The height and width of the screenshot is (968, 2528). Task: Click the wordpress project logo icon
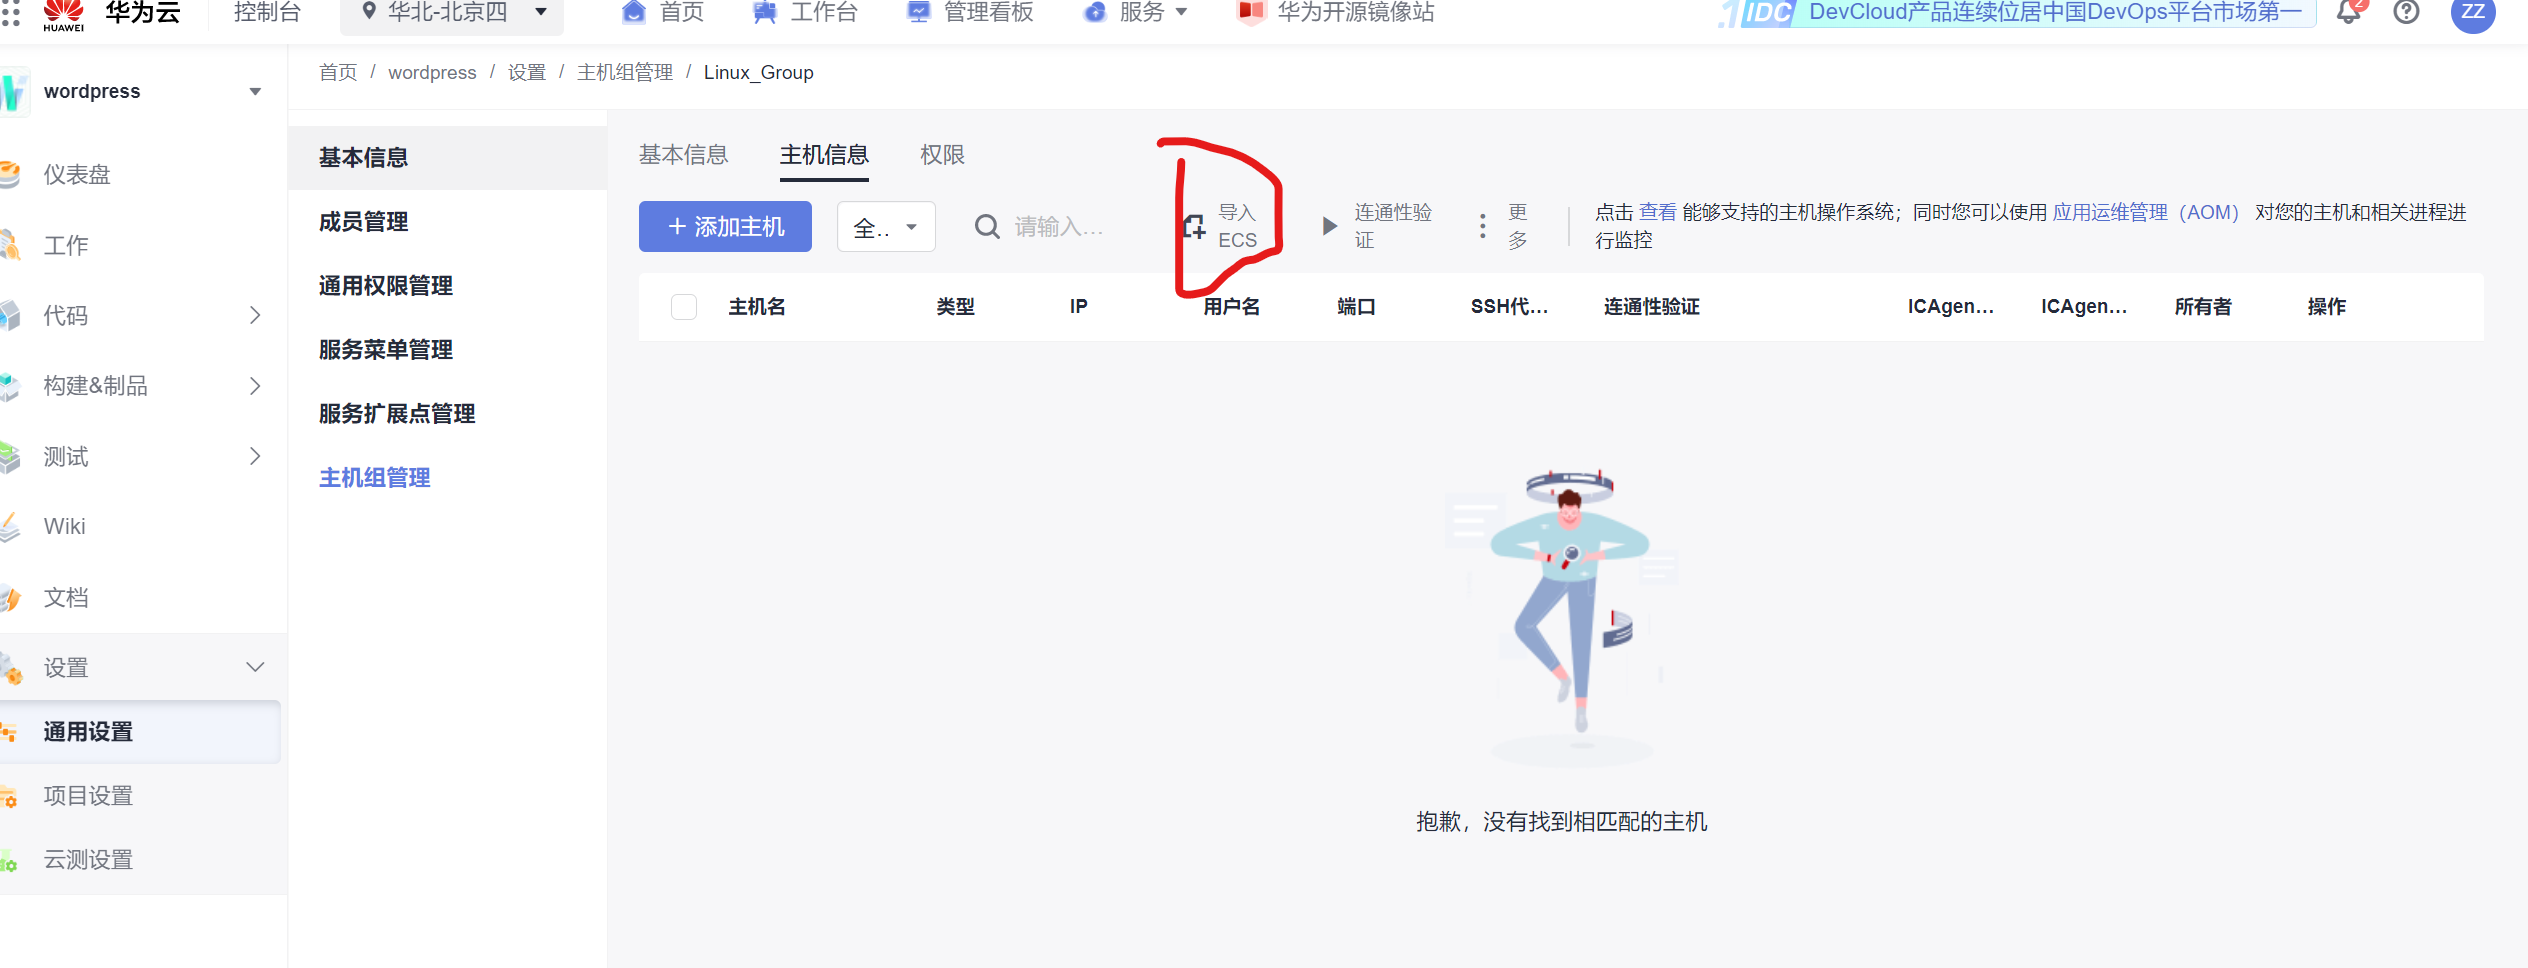pyautogui.click(x=14, y=91)
